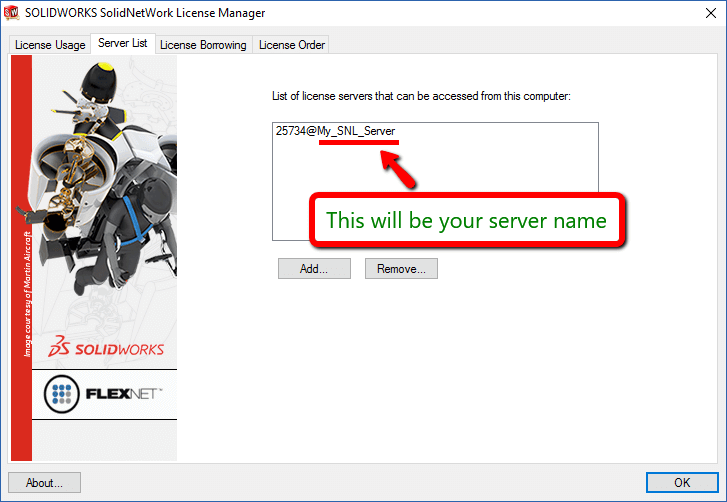Confirm with the OK button
This screenshot has height=502, width=727.
click(682, 483)
